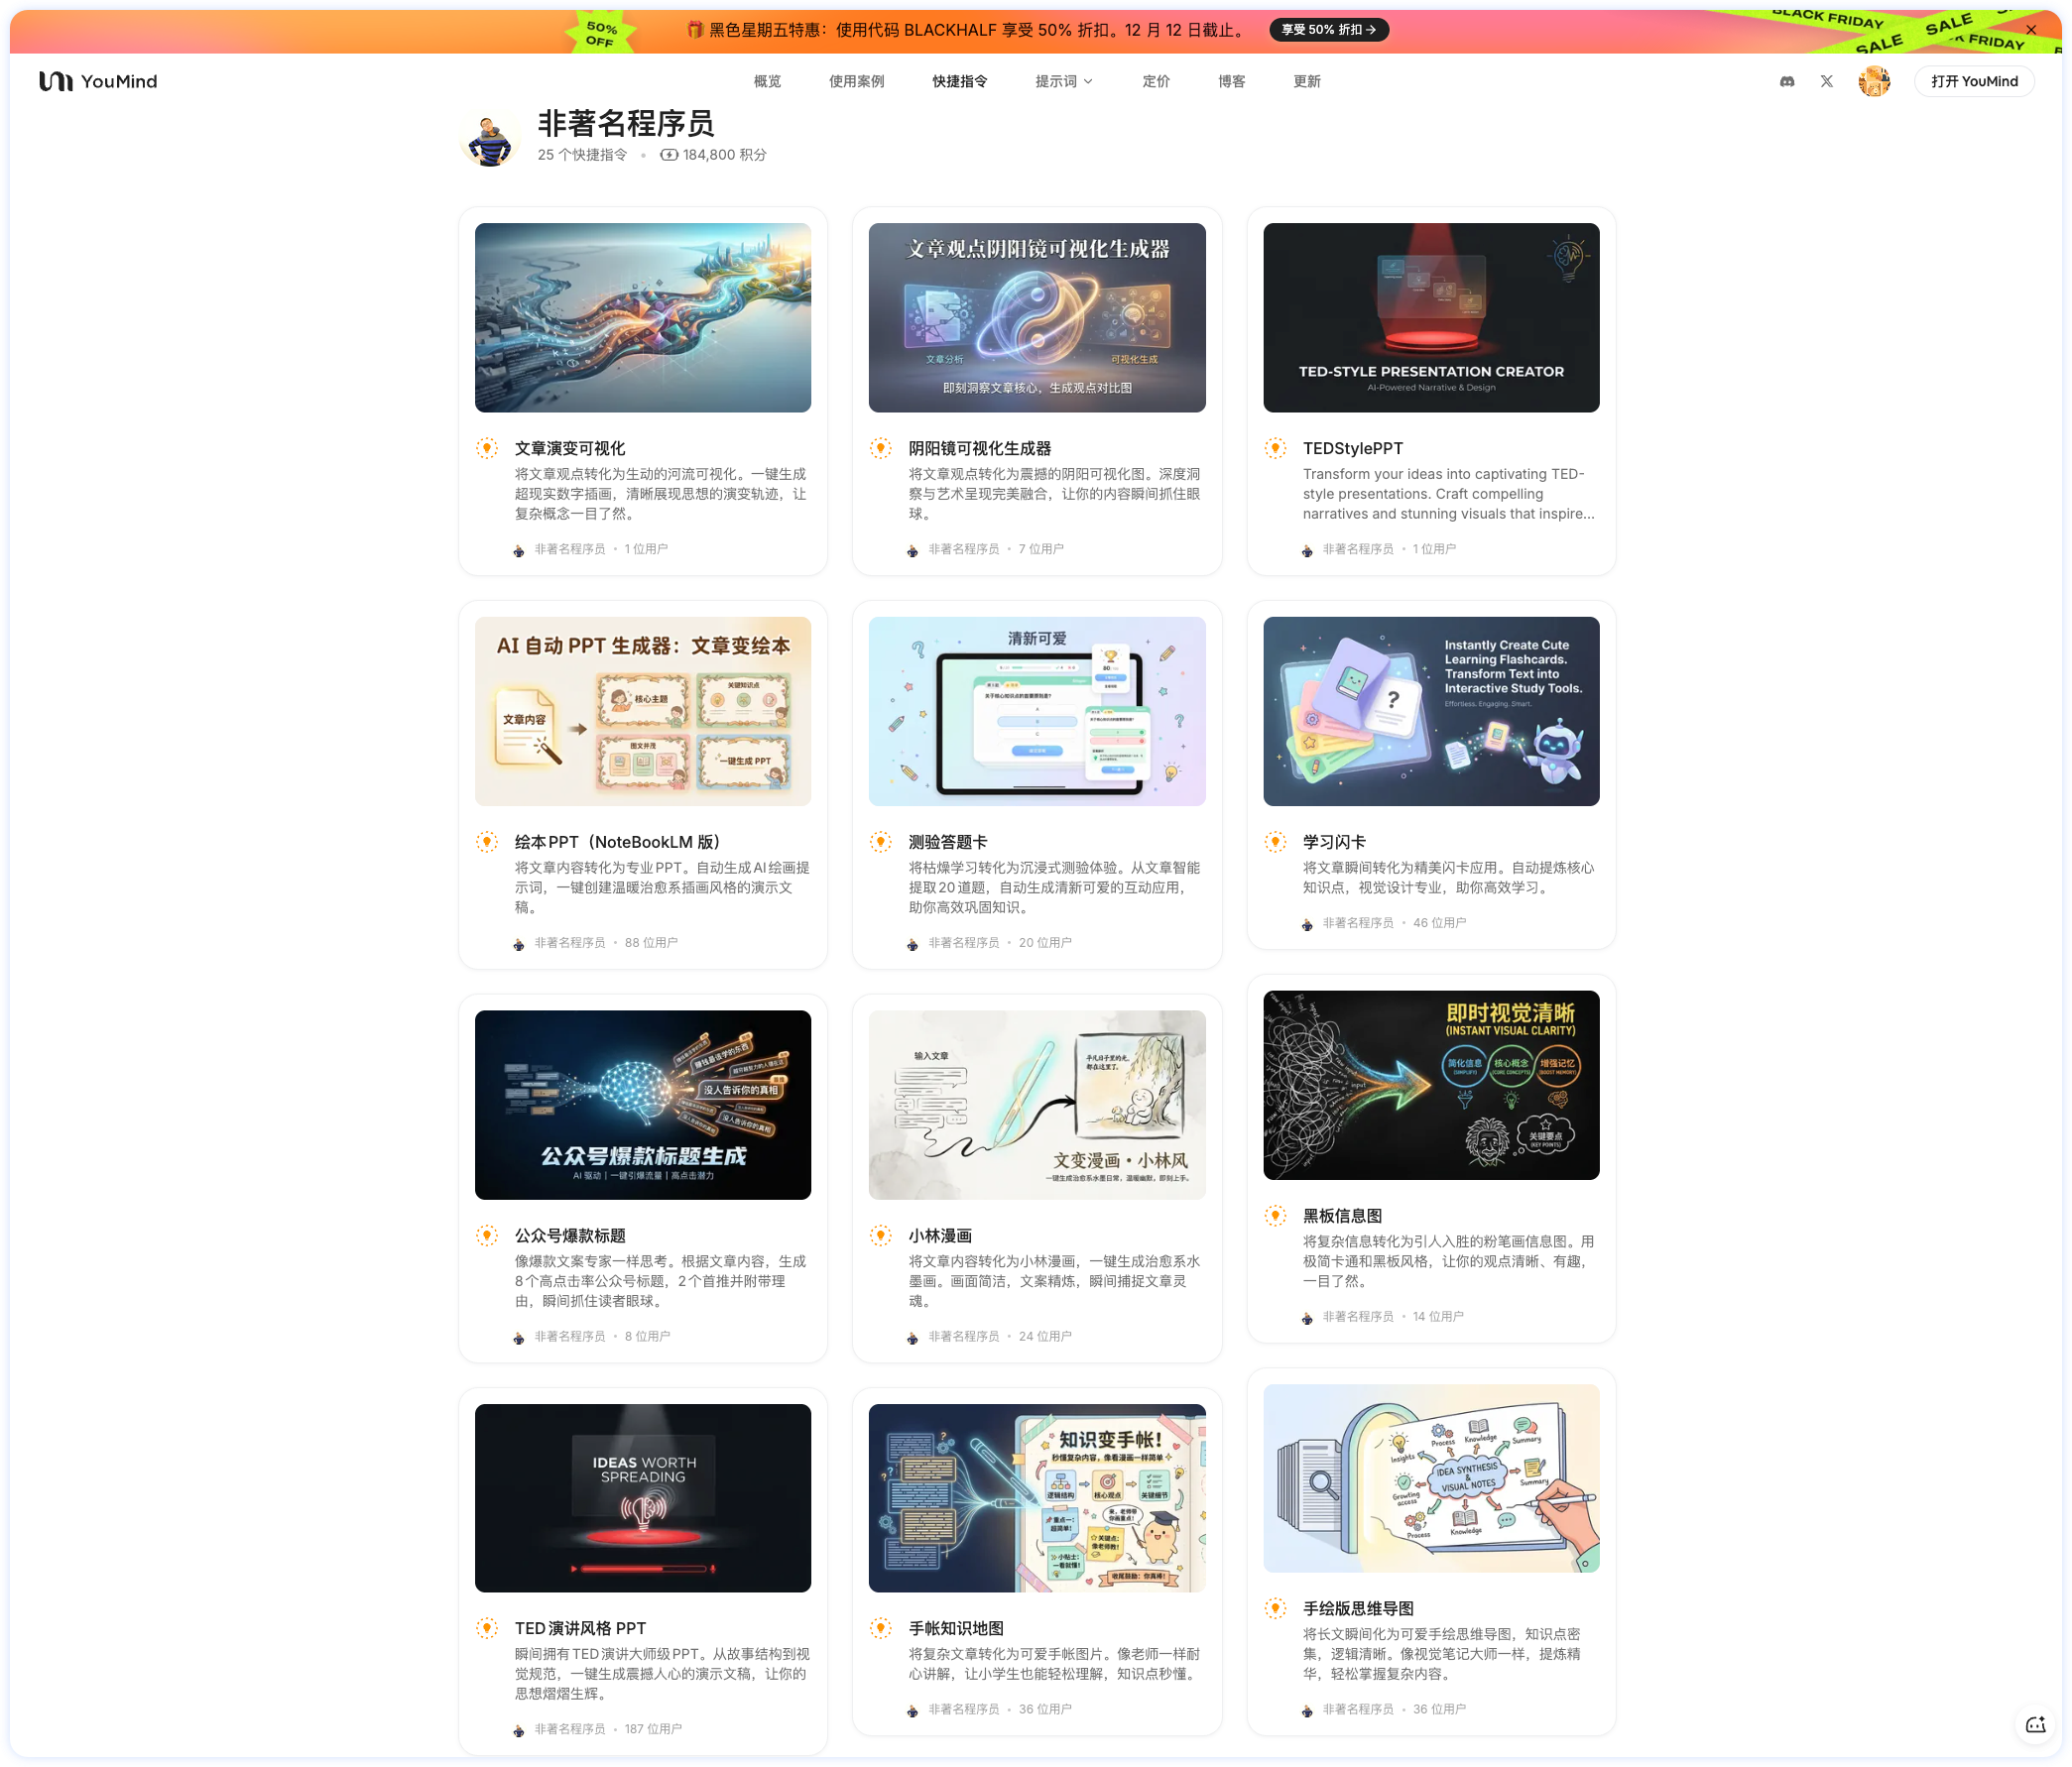
Task: Click the lightbulb icon beside 学习闪卡
Action: click(1275, 842)
